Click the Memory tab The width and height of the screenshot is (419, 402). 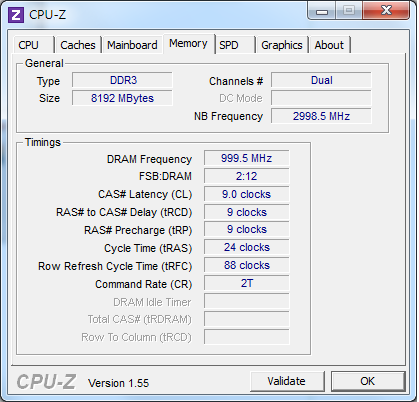pos(188,44)
